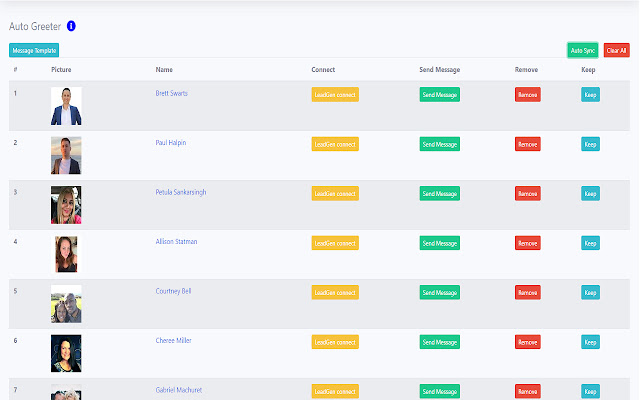Click LeadGen connect for Petula Sankarsingh

(x=335, y=193)
